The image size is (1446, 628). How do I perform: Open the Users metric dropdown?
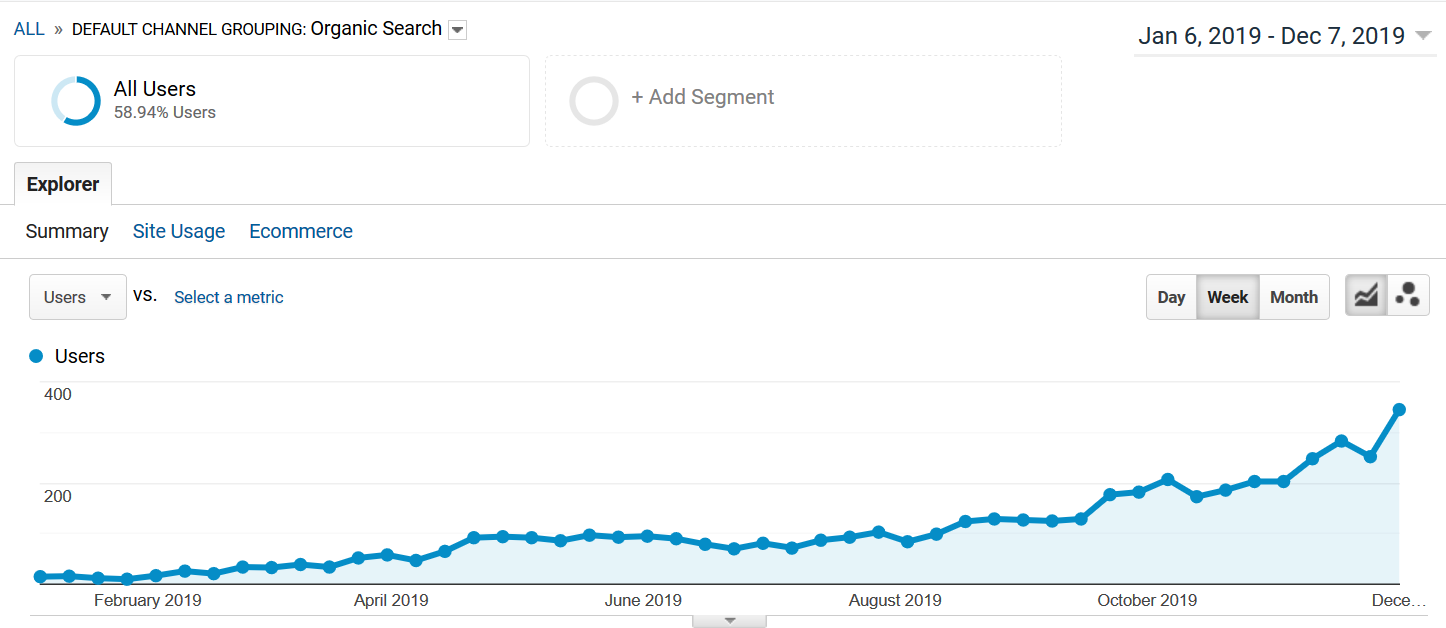pos(78,297)
